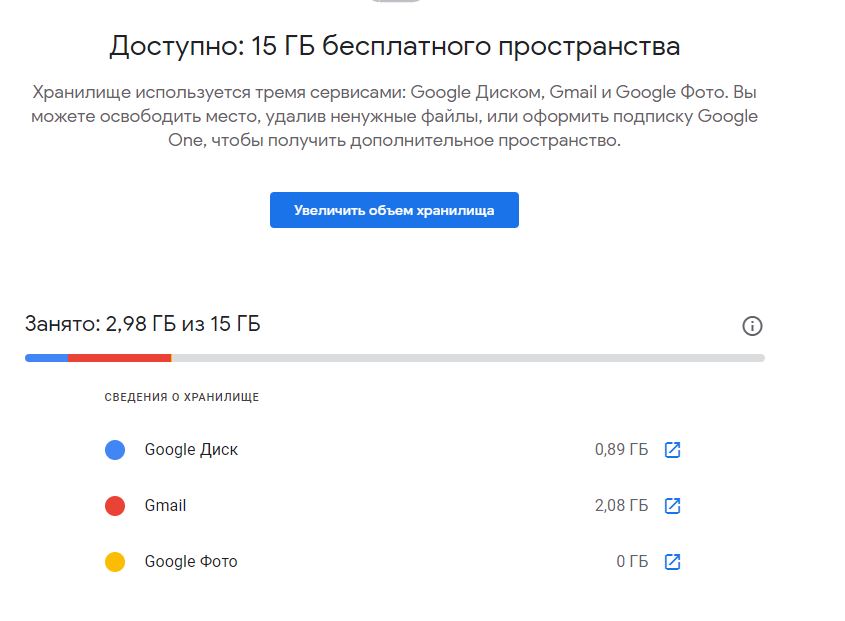Click the Занято: 2,98 ГБ из 15 ГБ text
Image resolution: width=845 pixels, height=621 pixels.
pyautogui.click(x=143, y=324)
